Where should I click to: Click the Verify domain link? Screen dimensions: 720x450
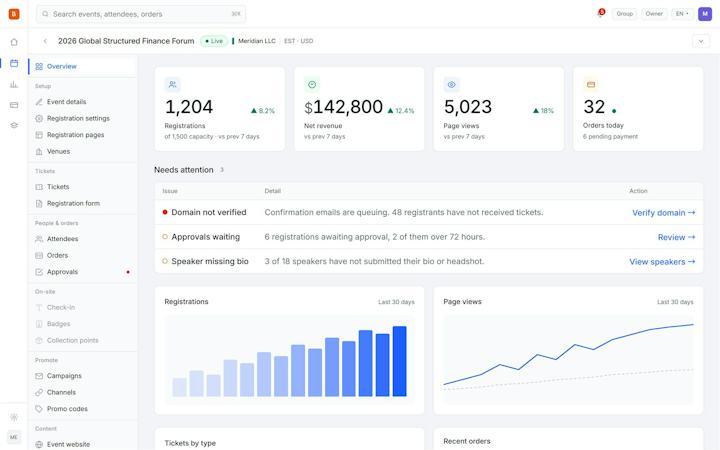pos(664,213)
